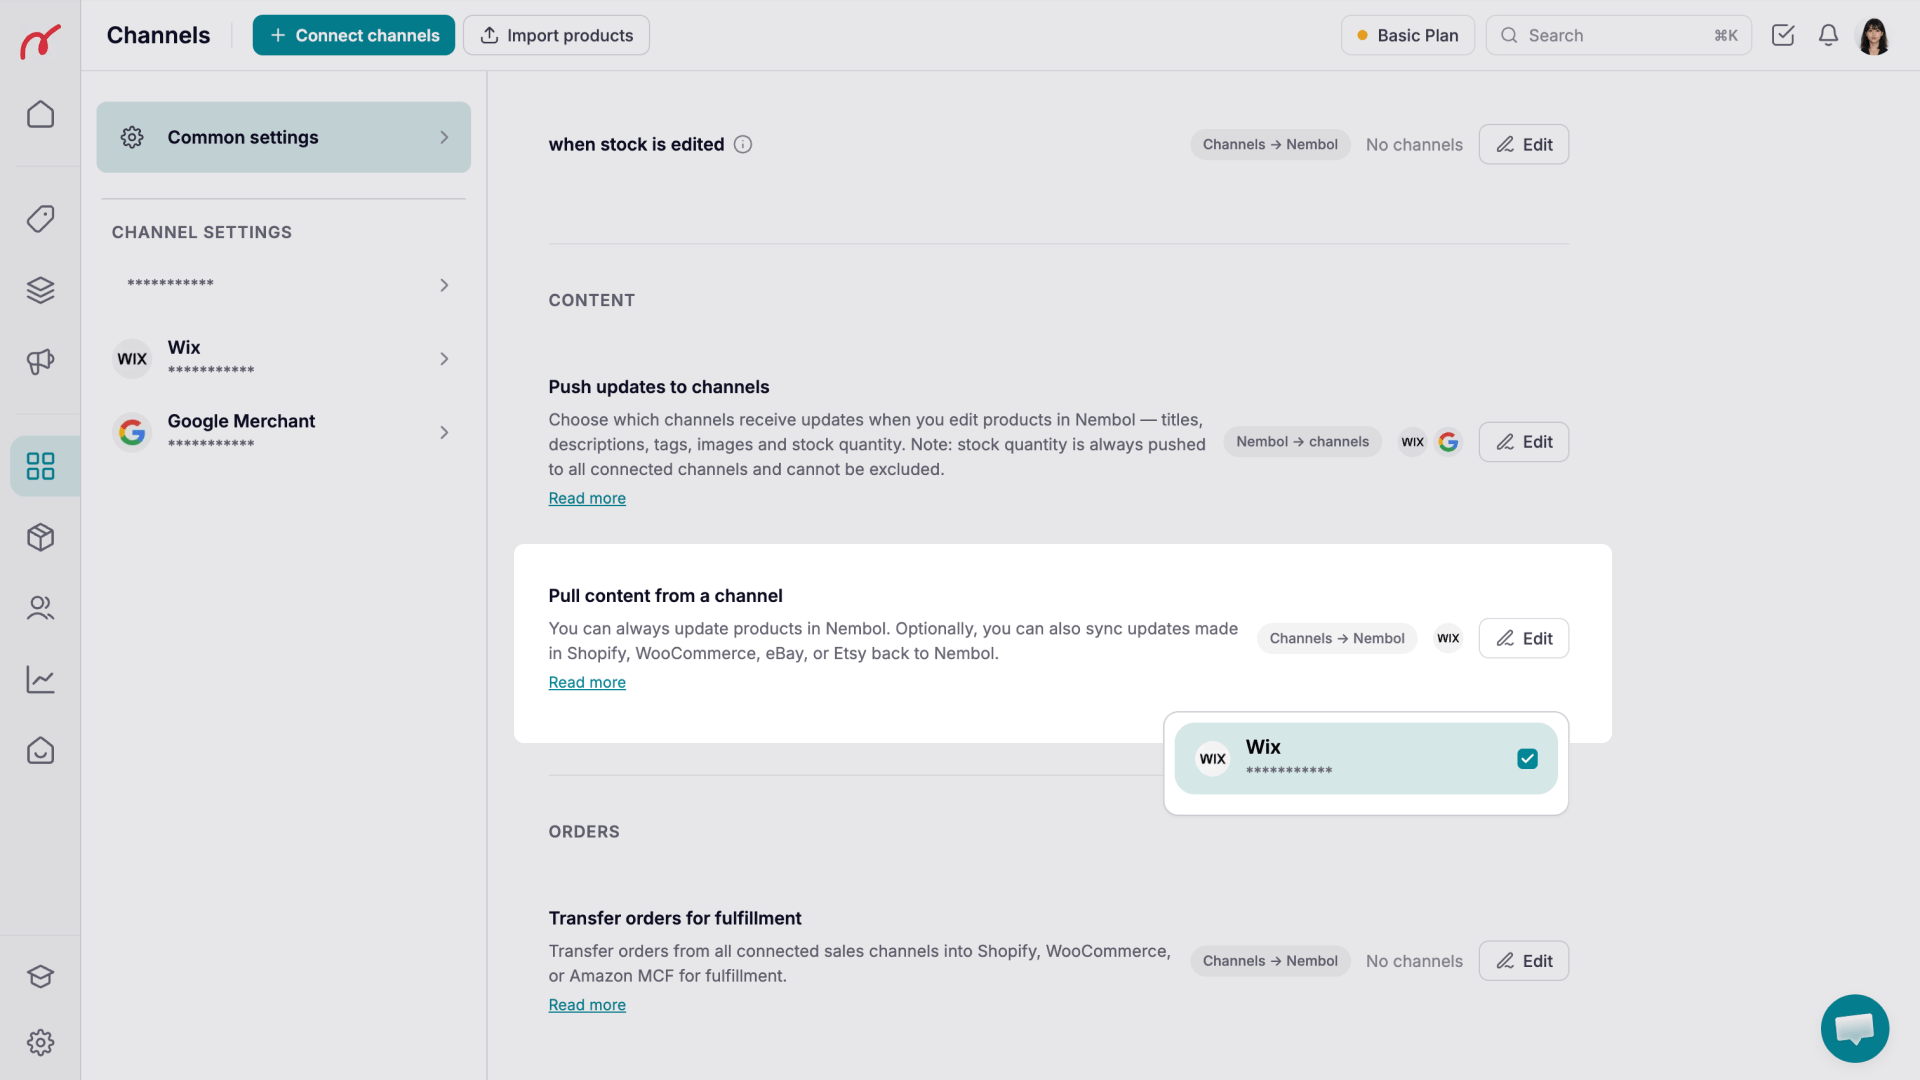Viewport: 1920px width, 1080px height.
Task: Open the Home icon in sidebar
Action: (x=40, y=115)
